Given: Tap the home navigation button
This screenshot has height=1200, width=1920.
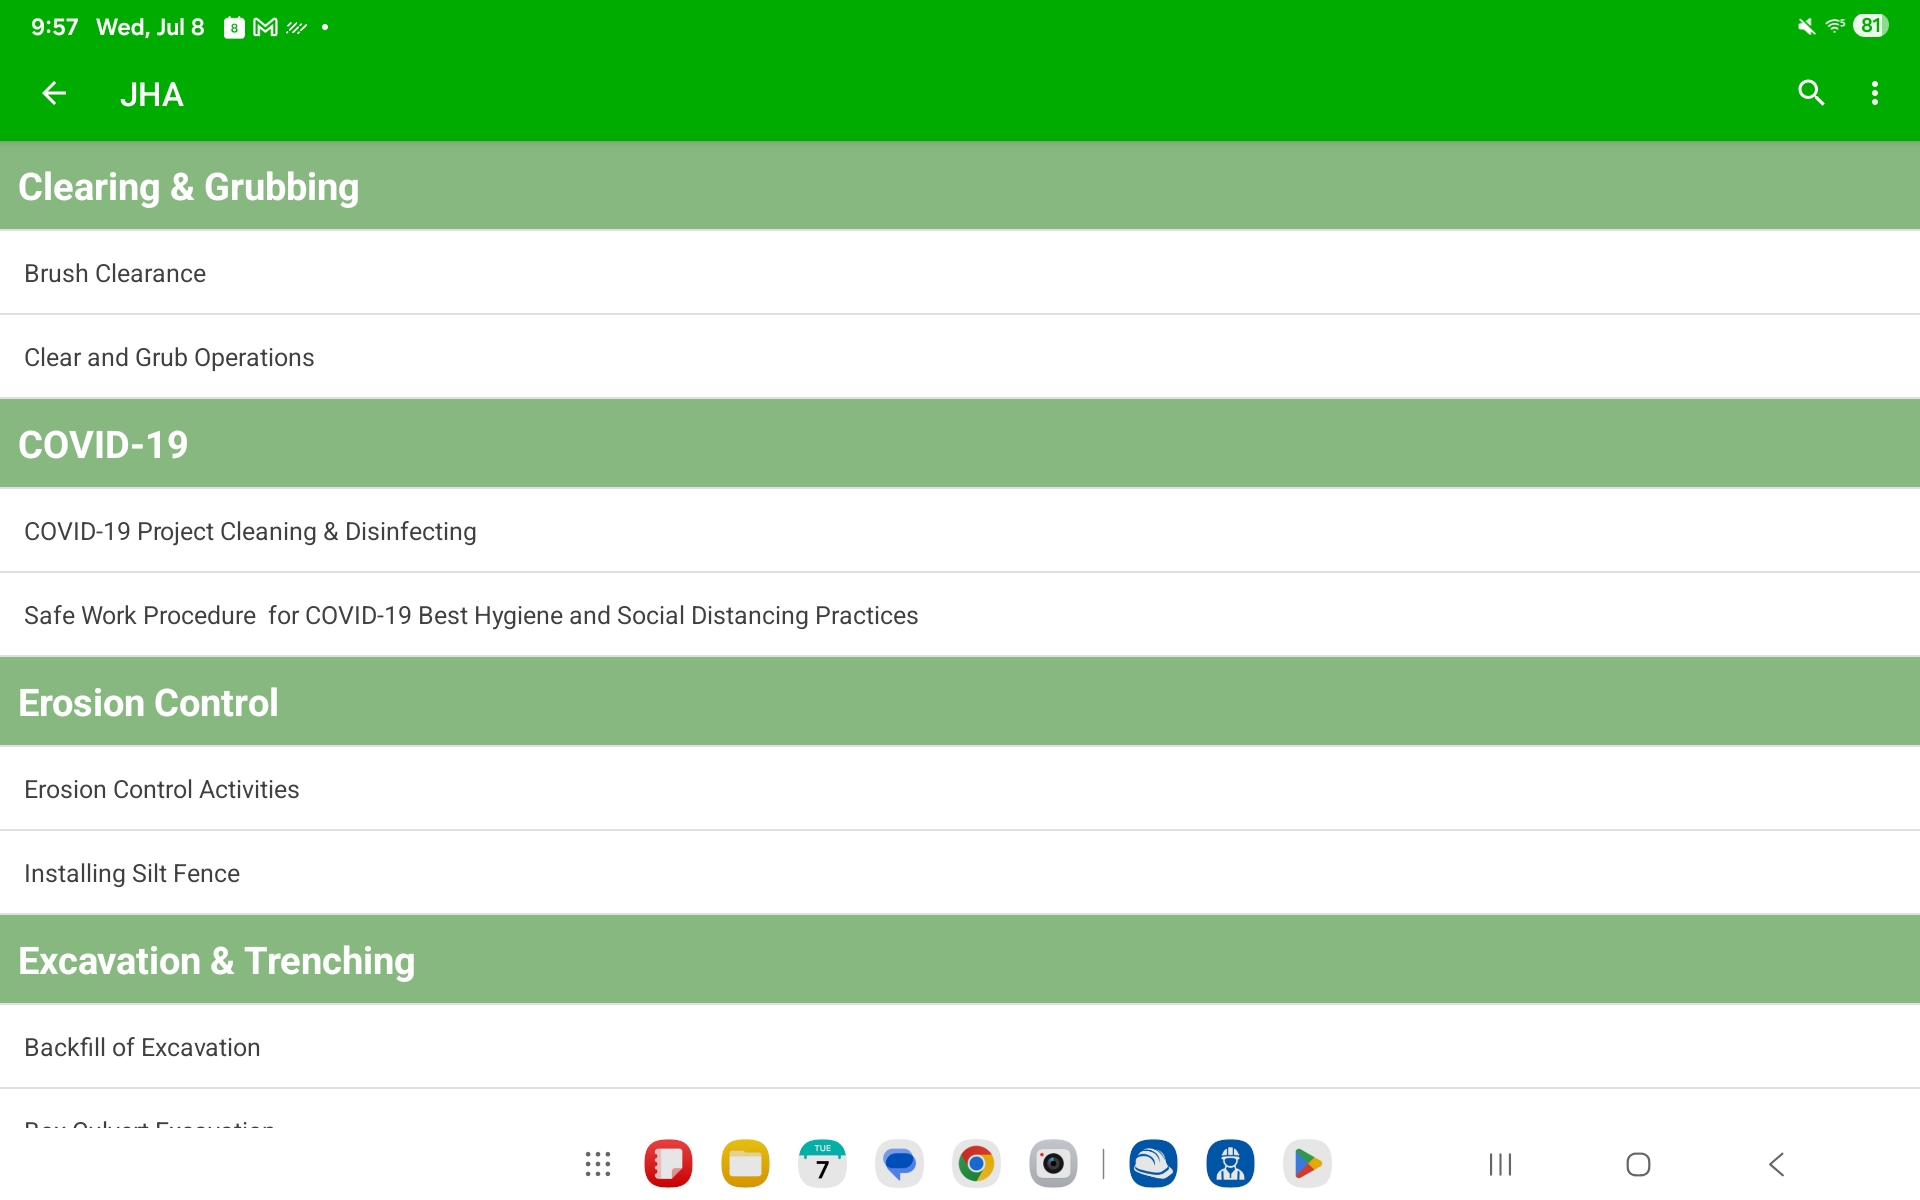Looking at the screenshot, I should (1638, 1164).
